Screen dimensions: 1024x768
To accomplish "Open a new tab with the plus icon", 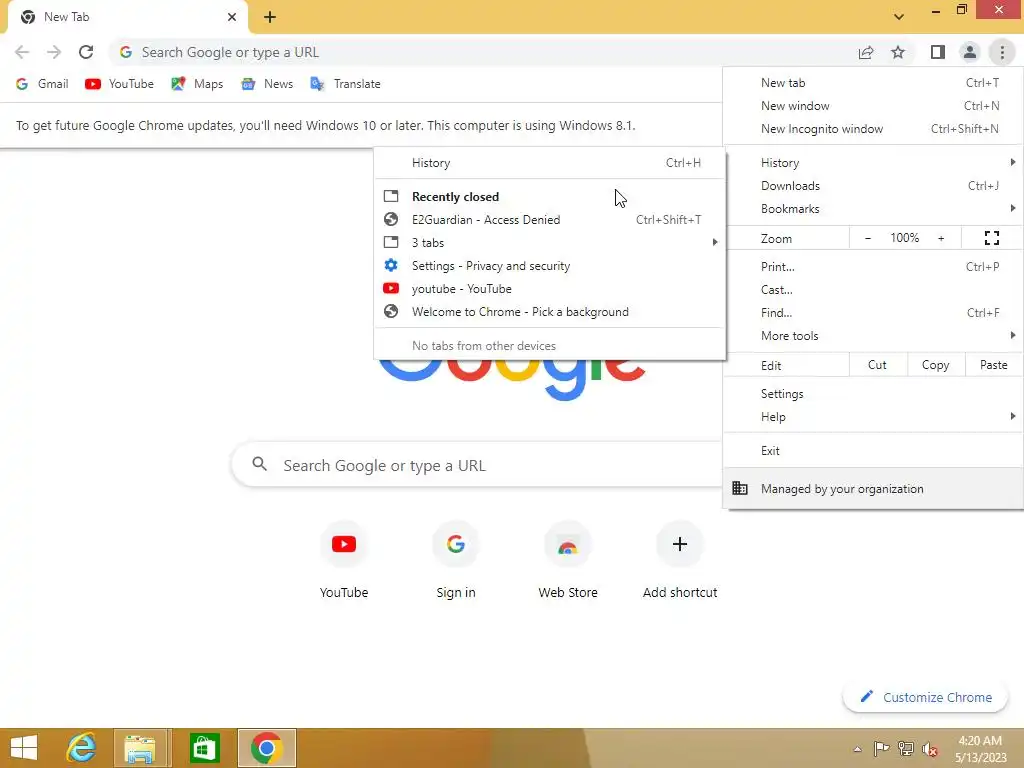I will (270, 17).
